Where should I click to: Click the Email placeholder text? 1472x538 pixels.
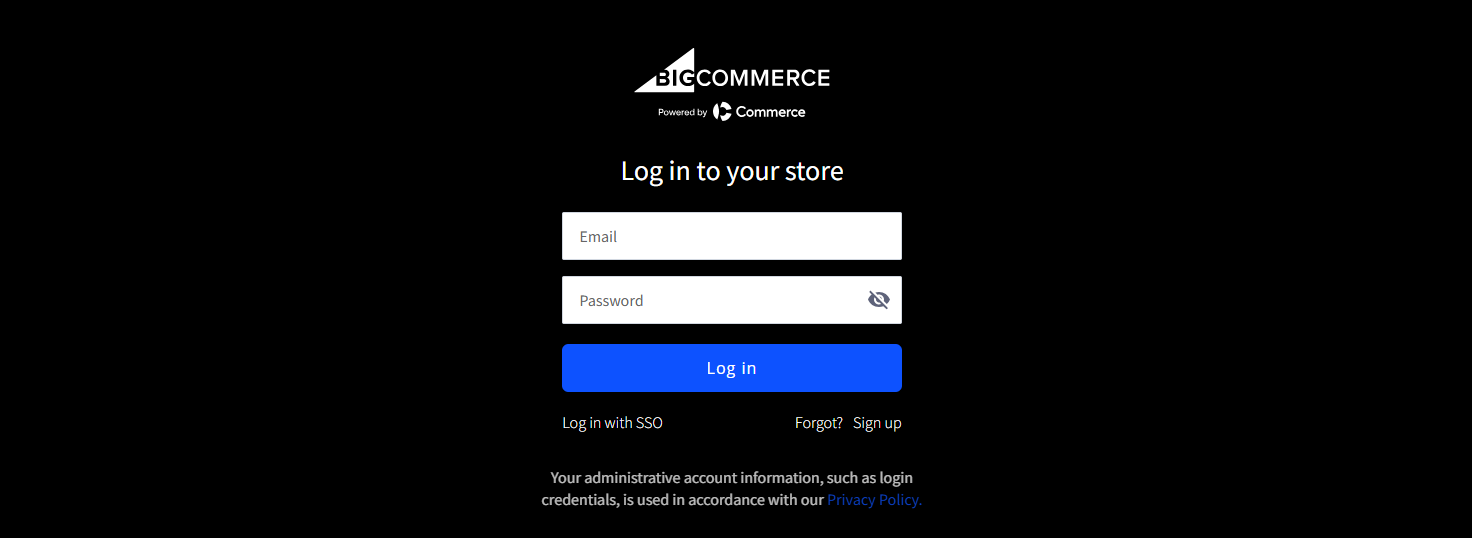(598, 237)
